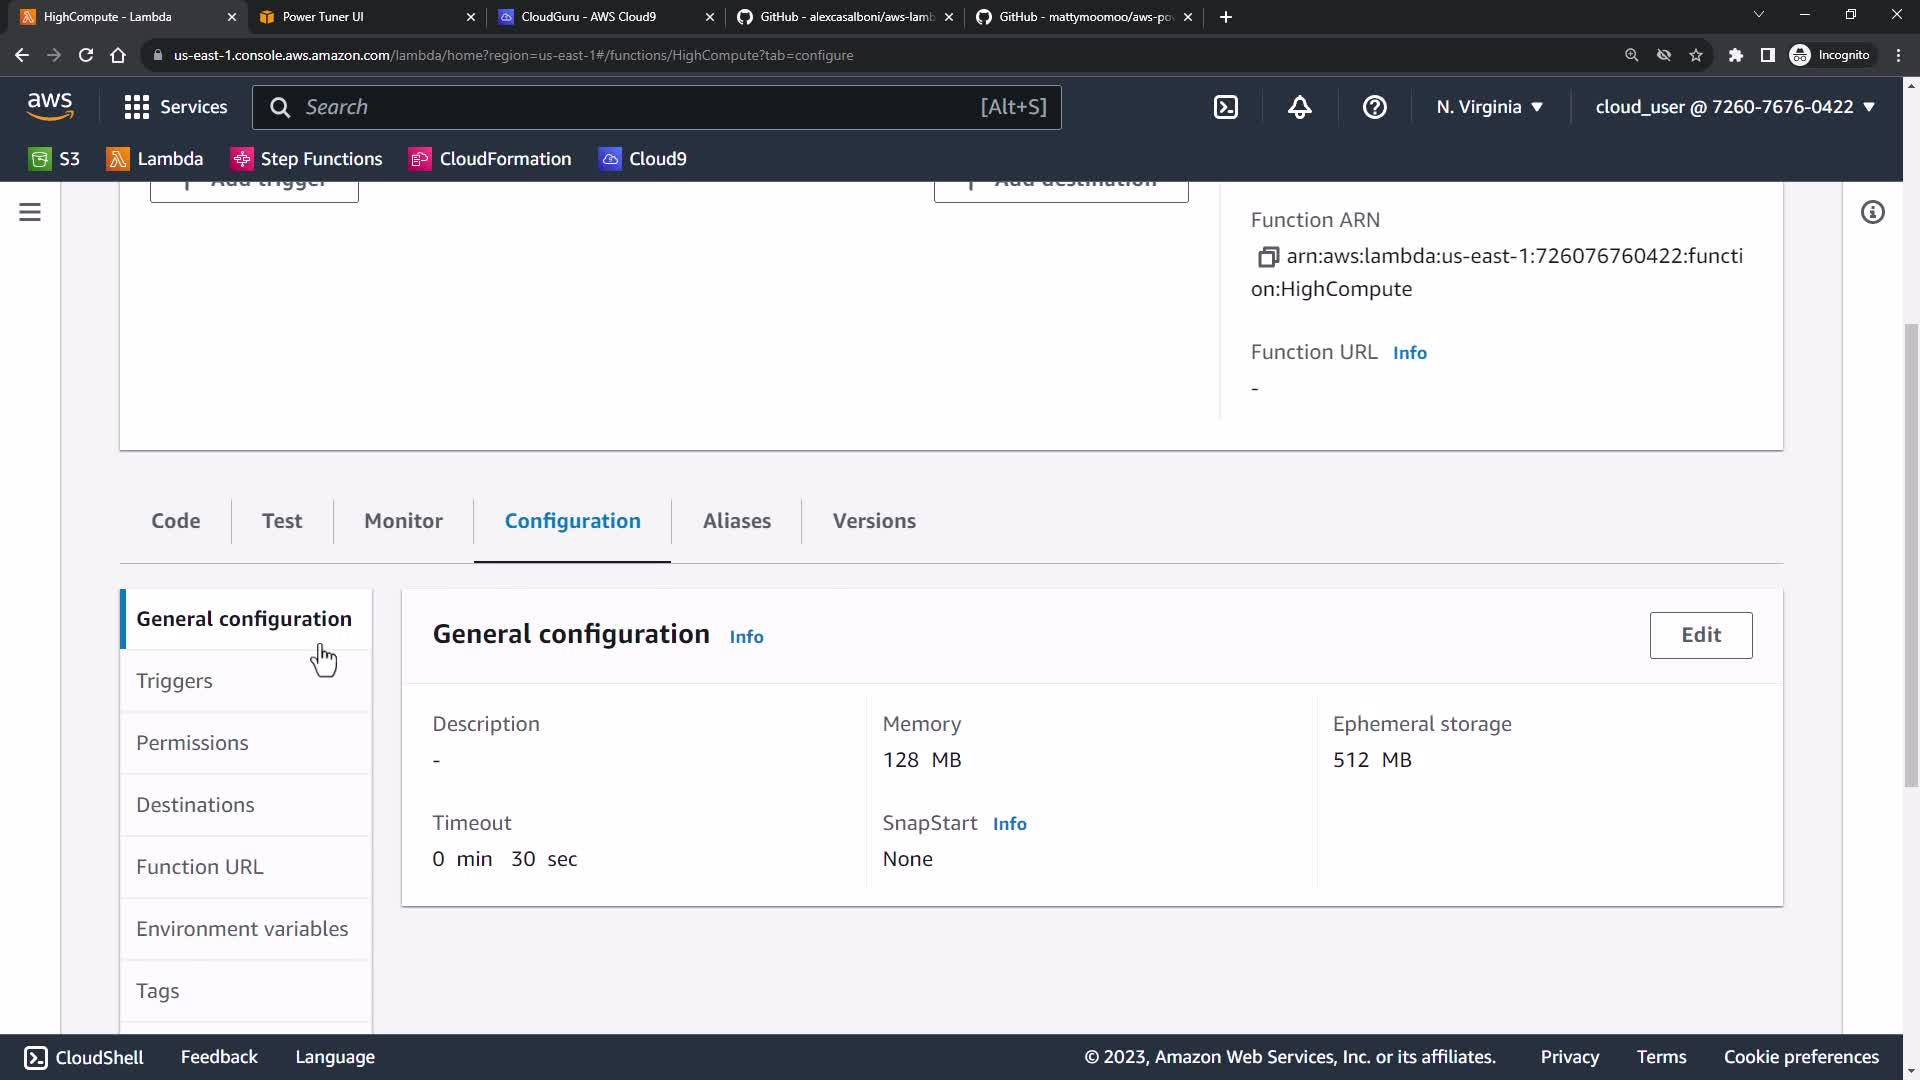Open the Step Functions favorite shortcut
Screen dimensions: 1920x1080
pyautogui.click(x=307, y=159)
